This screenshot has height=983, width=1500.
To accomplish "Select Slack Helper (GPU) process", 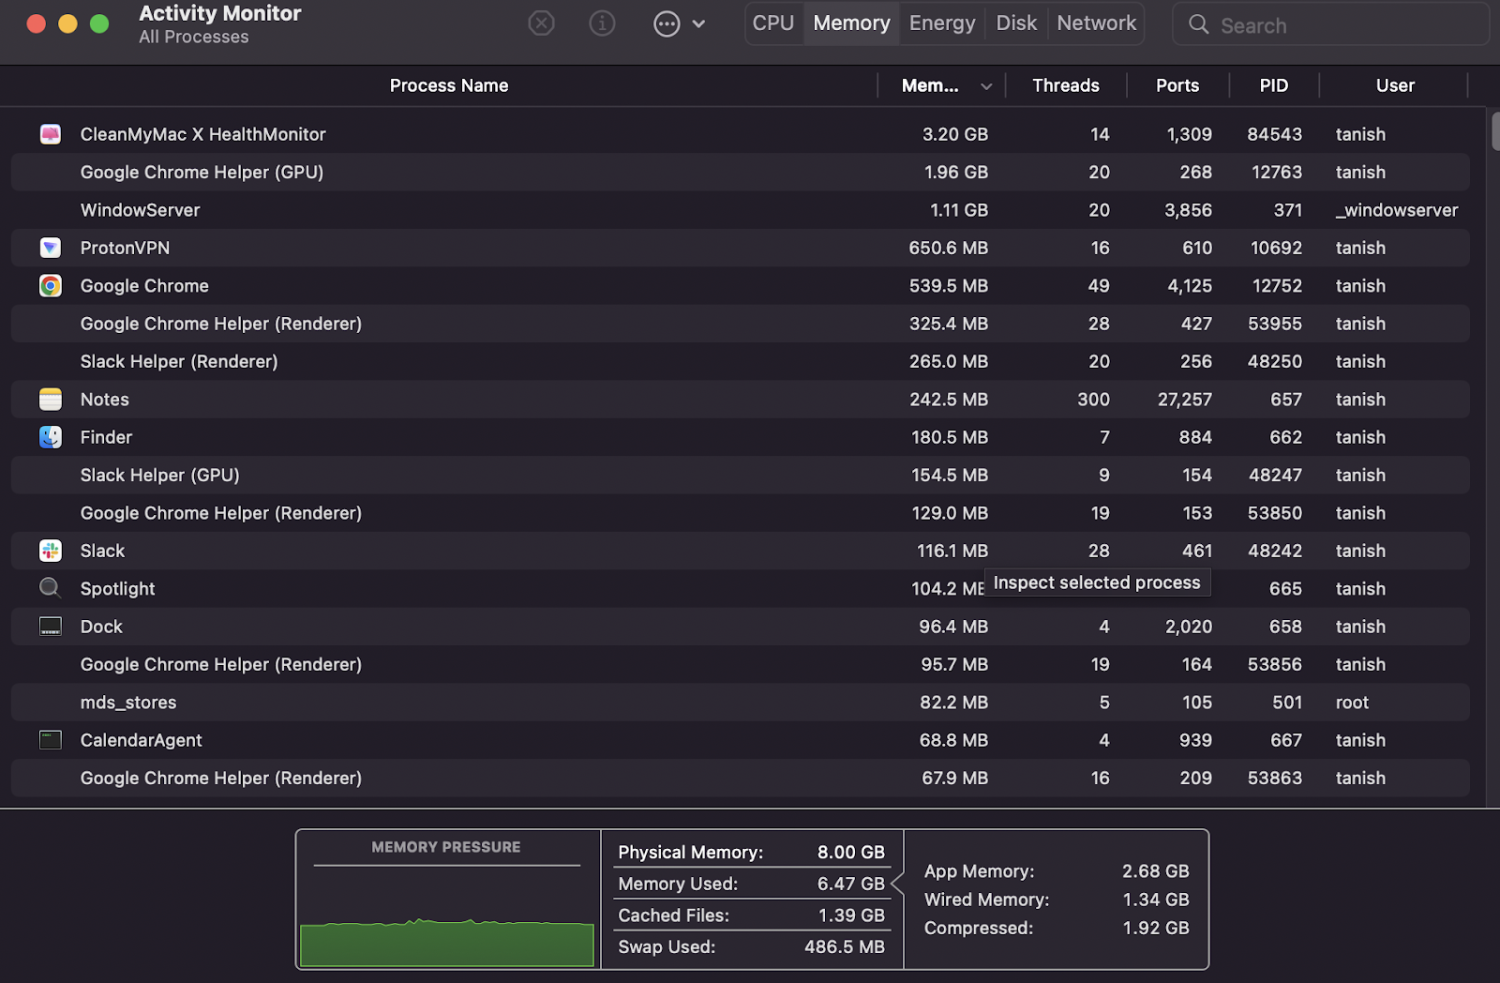I will click(740, 475).
